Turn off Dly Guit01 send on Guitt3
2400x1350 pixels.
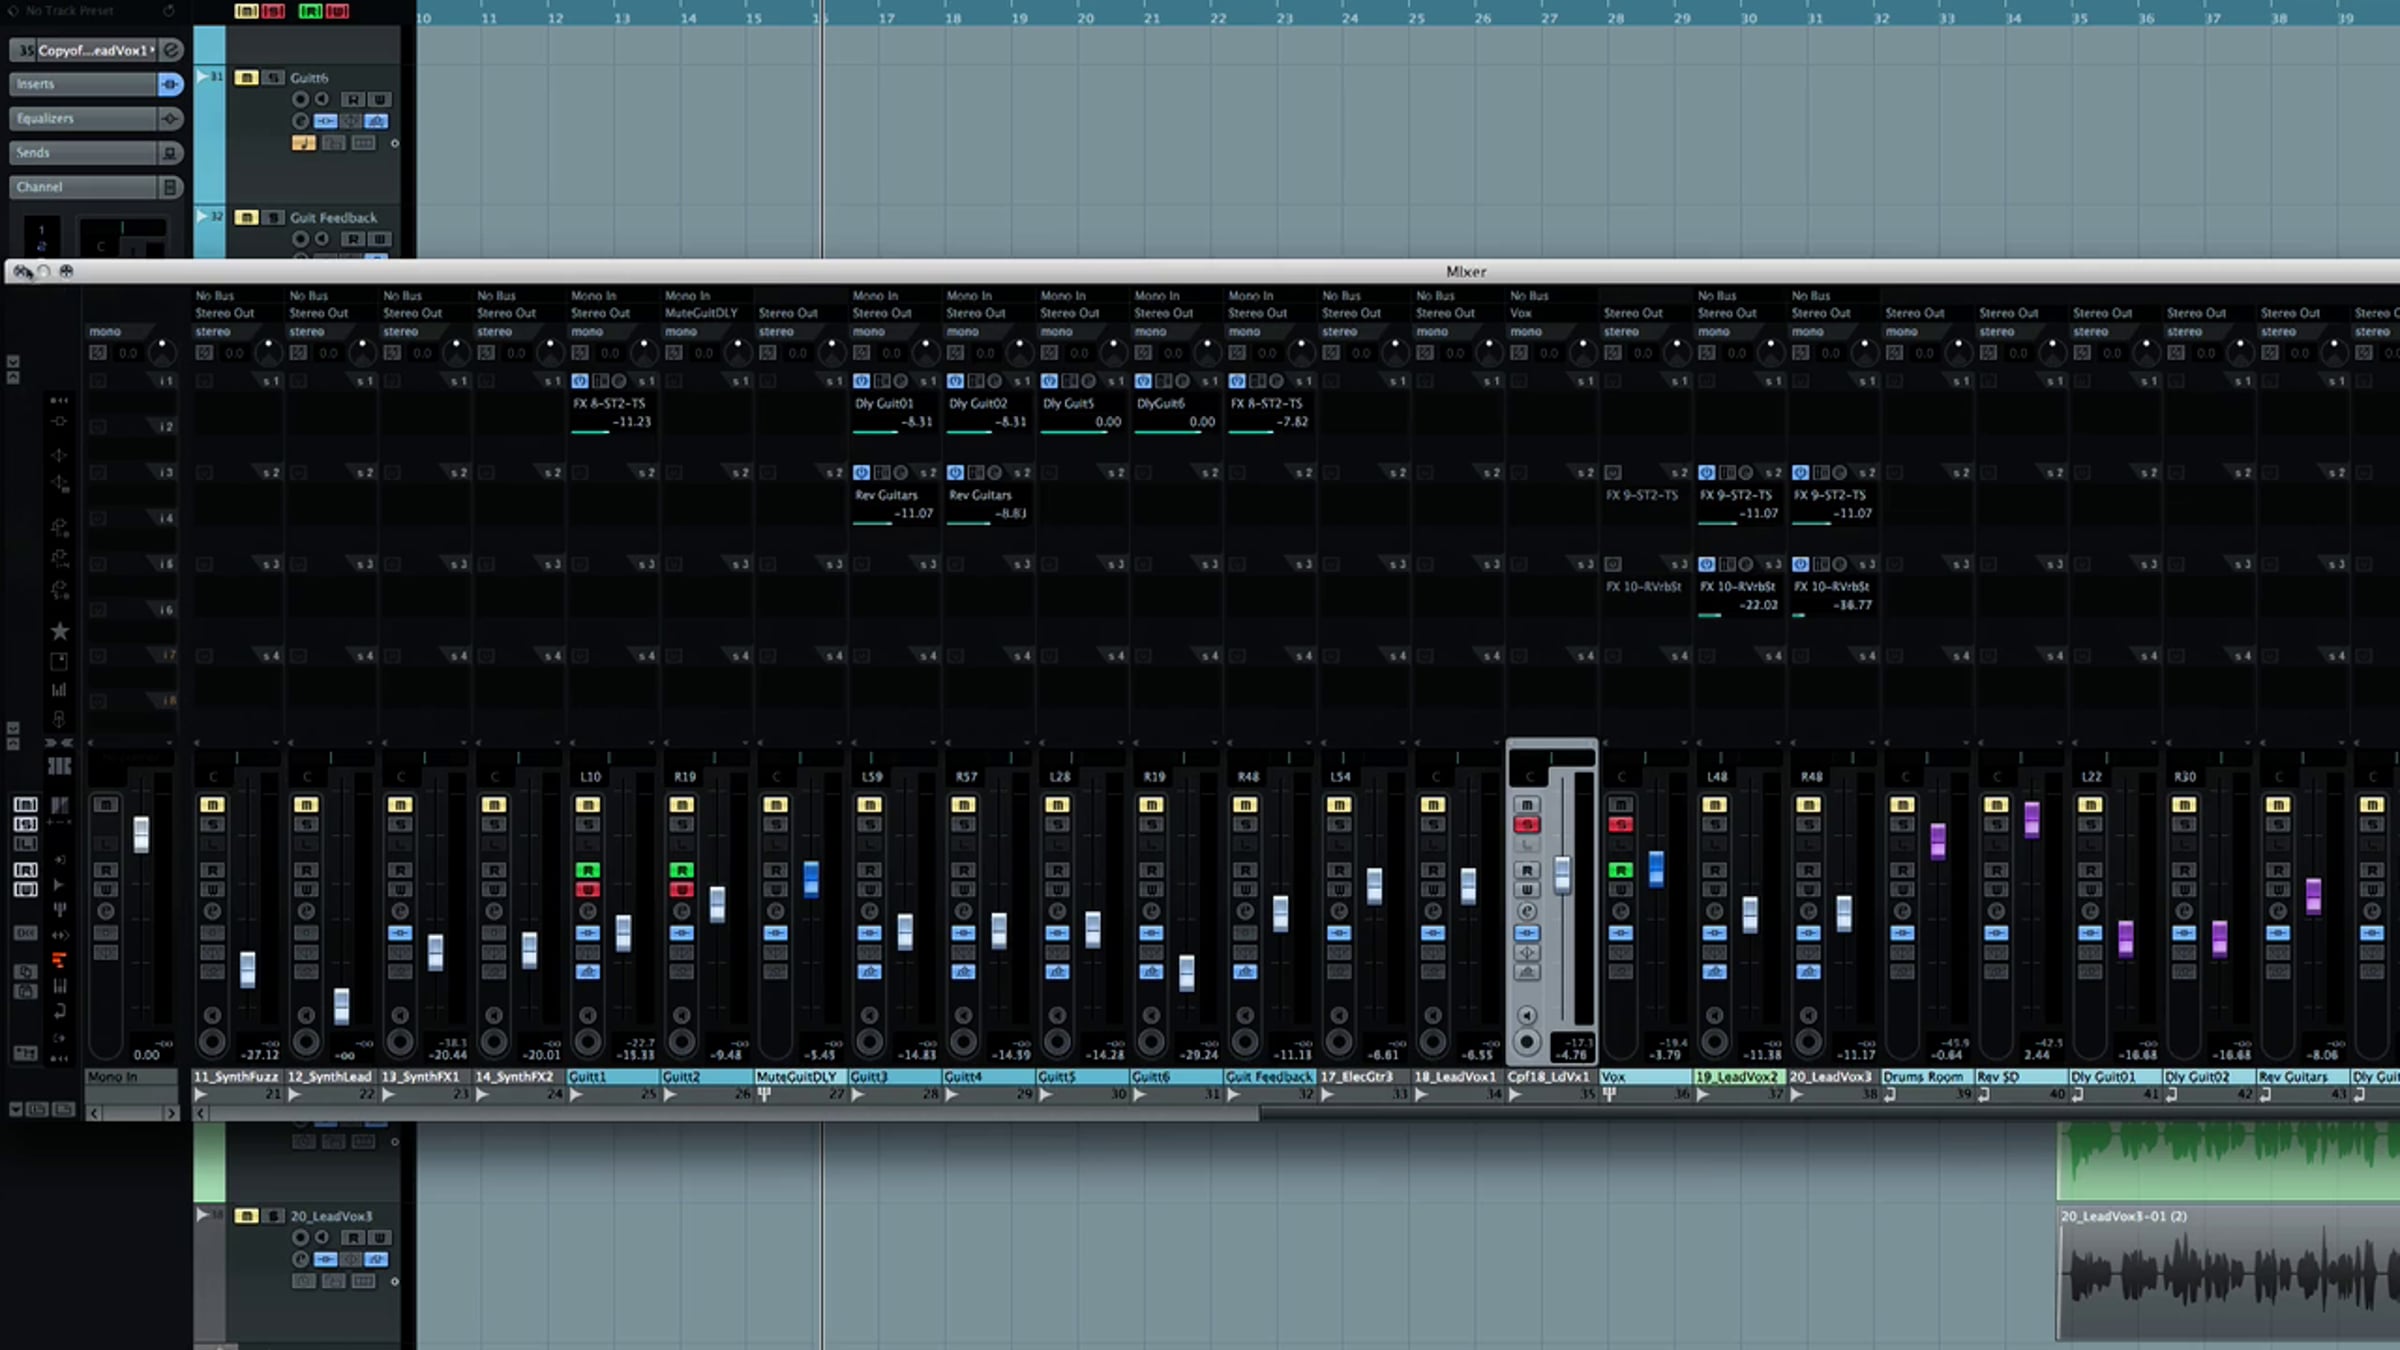pos(861,381)
